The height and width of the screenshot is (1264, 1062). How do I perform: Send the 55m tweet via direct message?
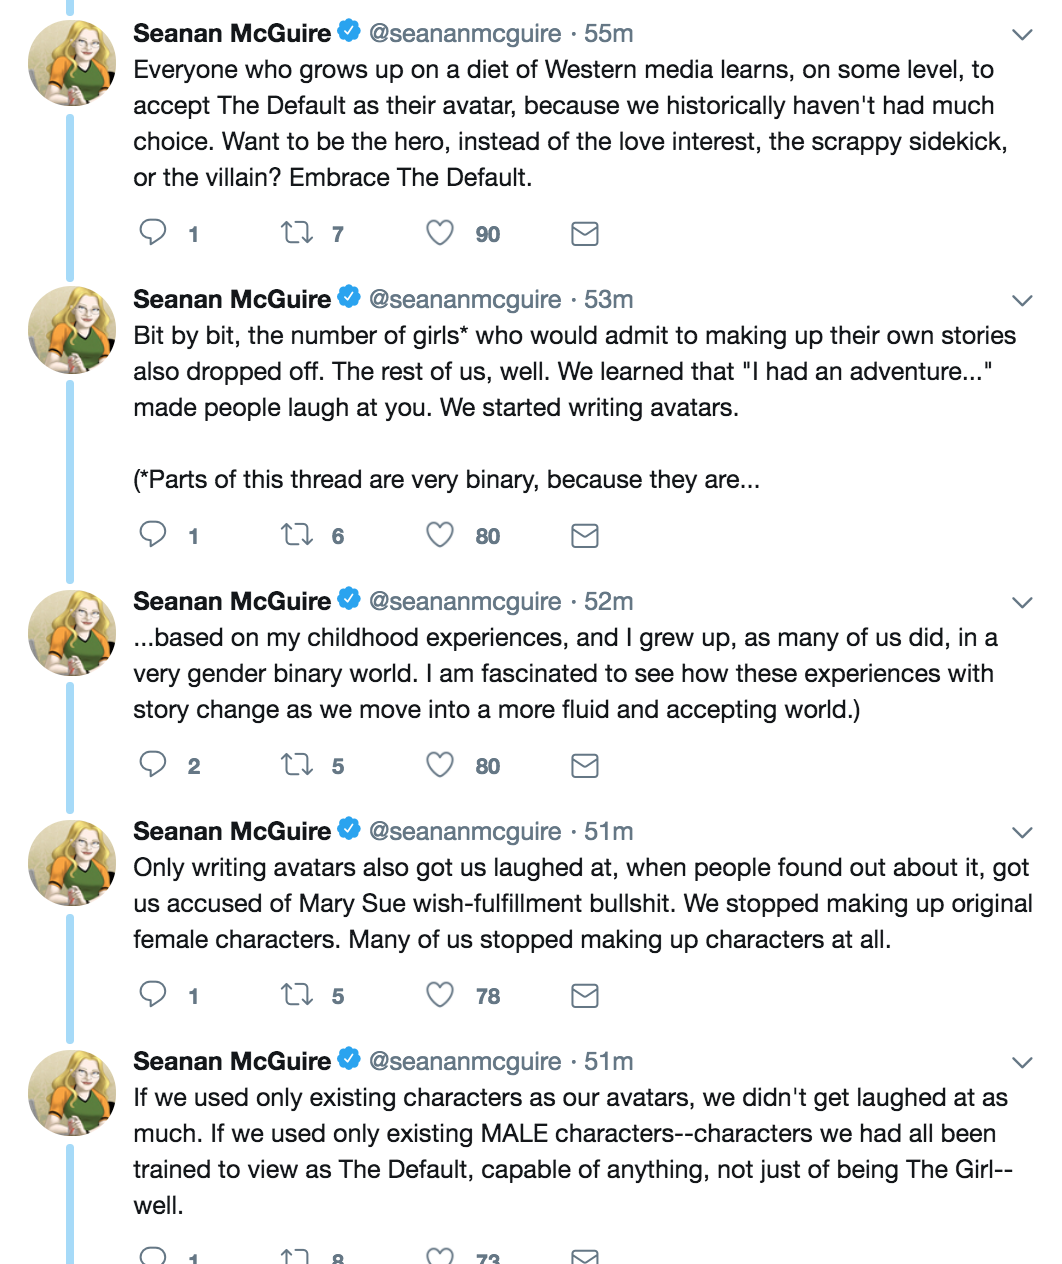[x=584, y=233]
